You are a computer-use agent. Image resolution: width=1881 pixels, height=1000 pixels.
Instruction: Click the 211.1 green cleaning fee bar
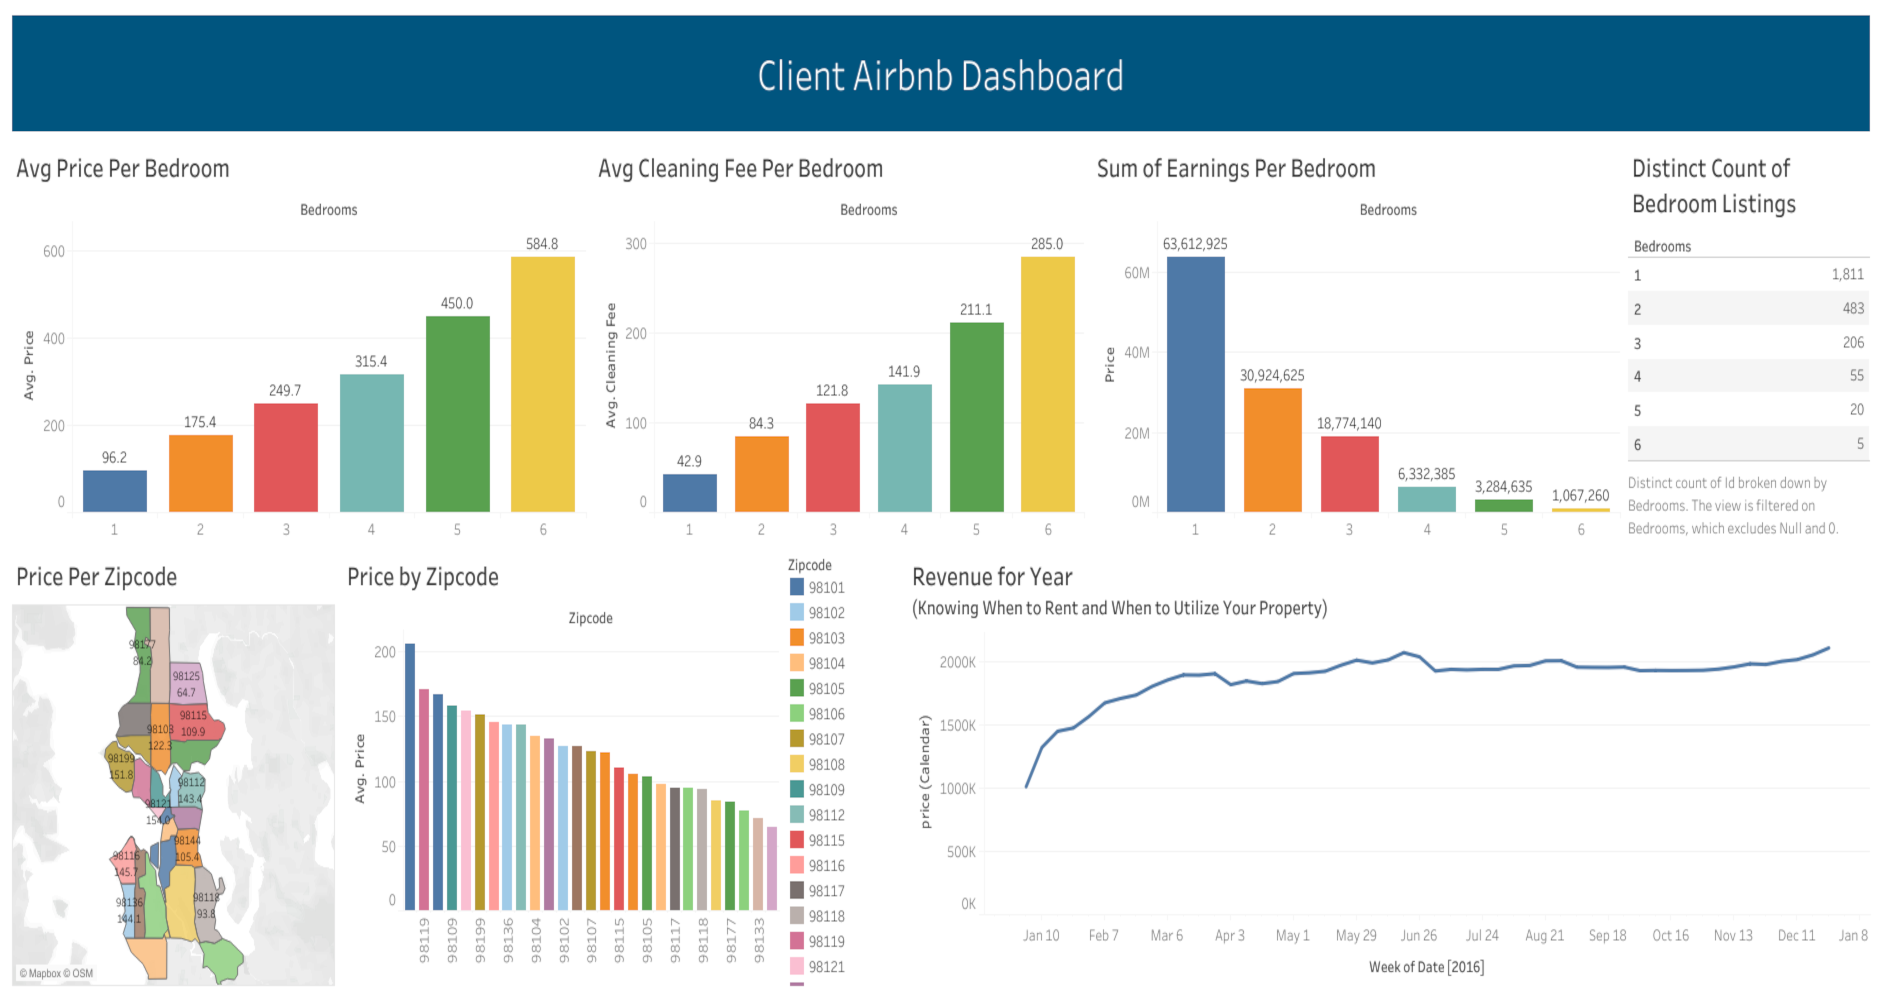(x=977, y=417)
